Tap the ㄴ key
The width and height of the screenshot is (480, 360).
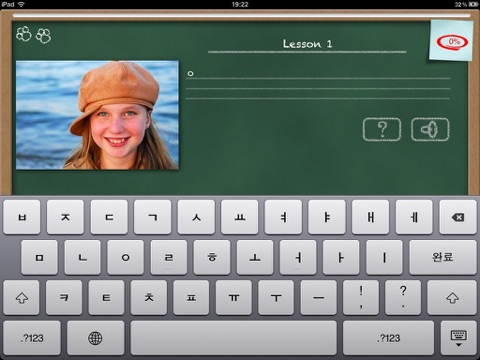[x=82, y=257]
